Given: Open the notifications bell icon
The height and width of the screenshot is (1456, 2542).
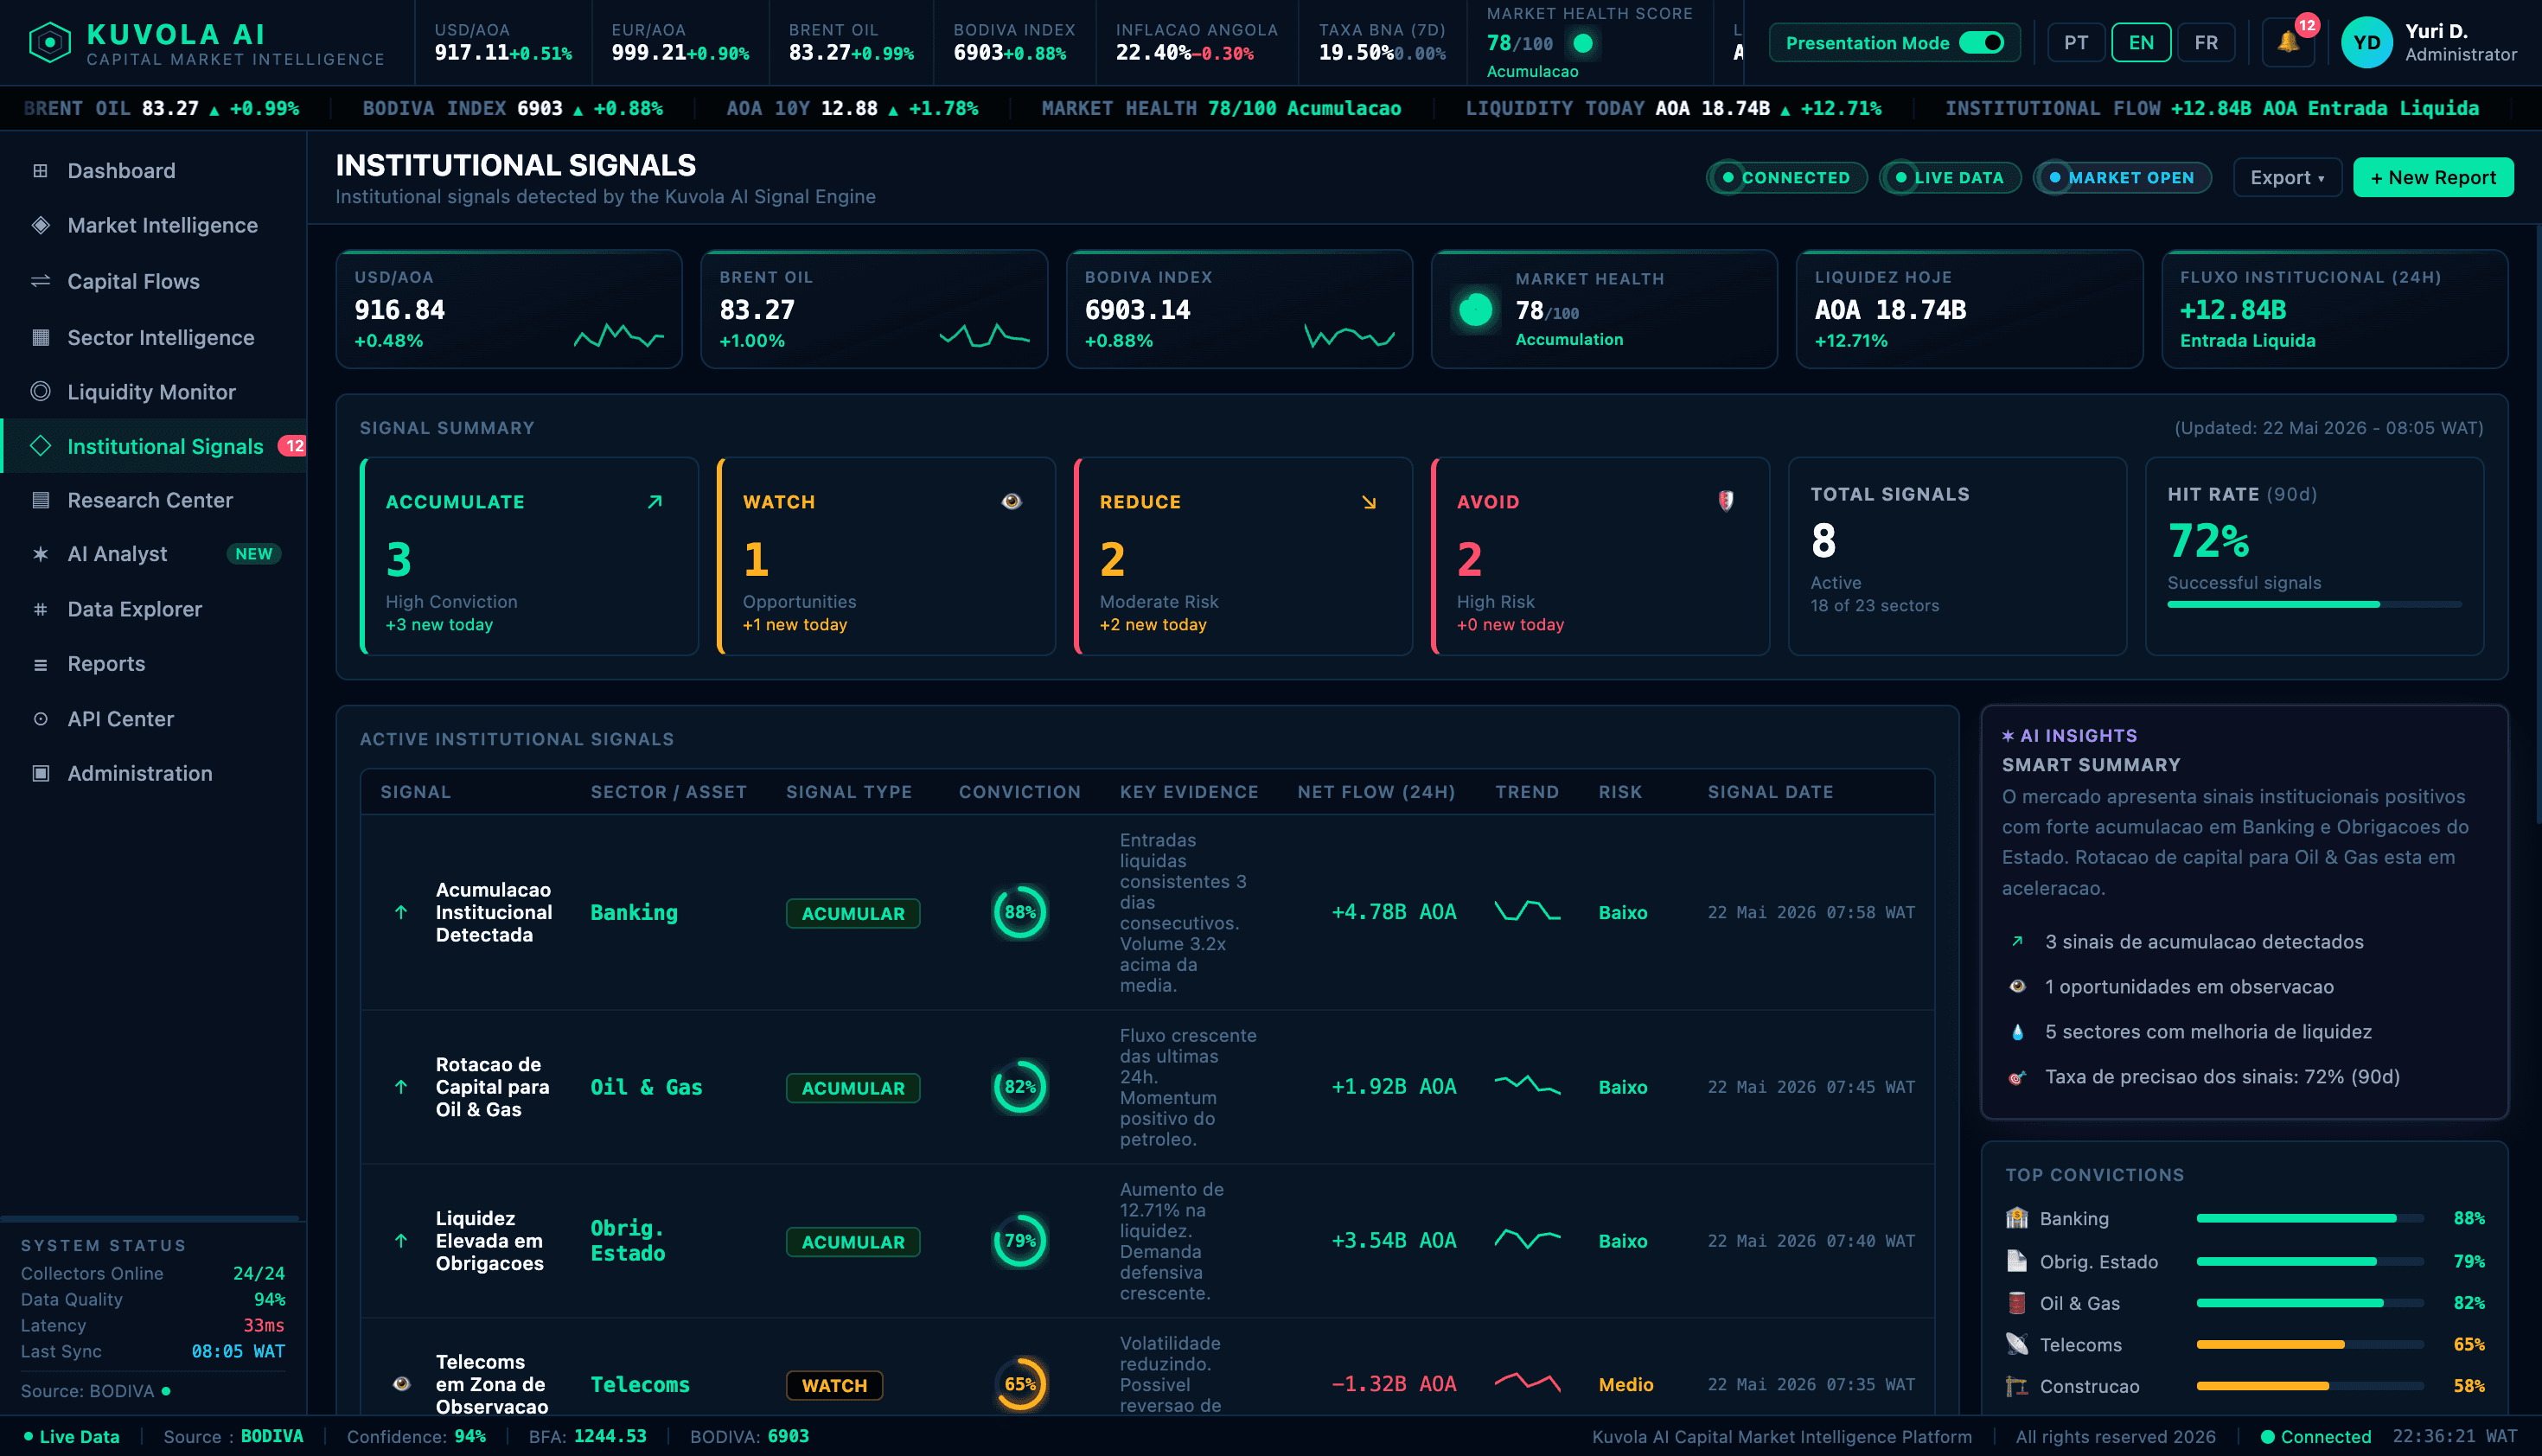Looking at the screenshot, I should click(x=2288, y=42).
